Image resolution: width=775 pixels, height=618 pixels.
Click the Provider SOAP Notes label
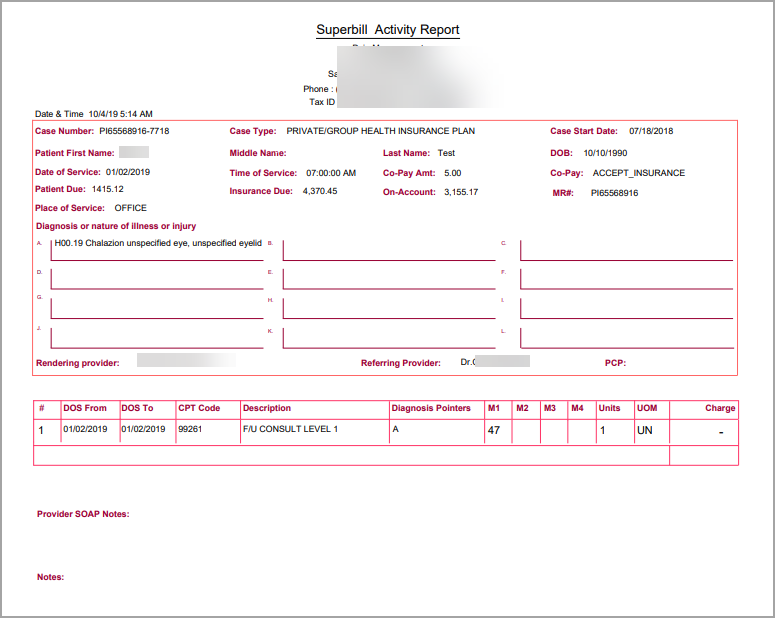(83, 514)
